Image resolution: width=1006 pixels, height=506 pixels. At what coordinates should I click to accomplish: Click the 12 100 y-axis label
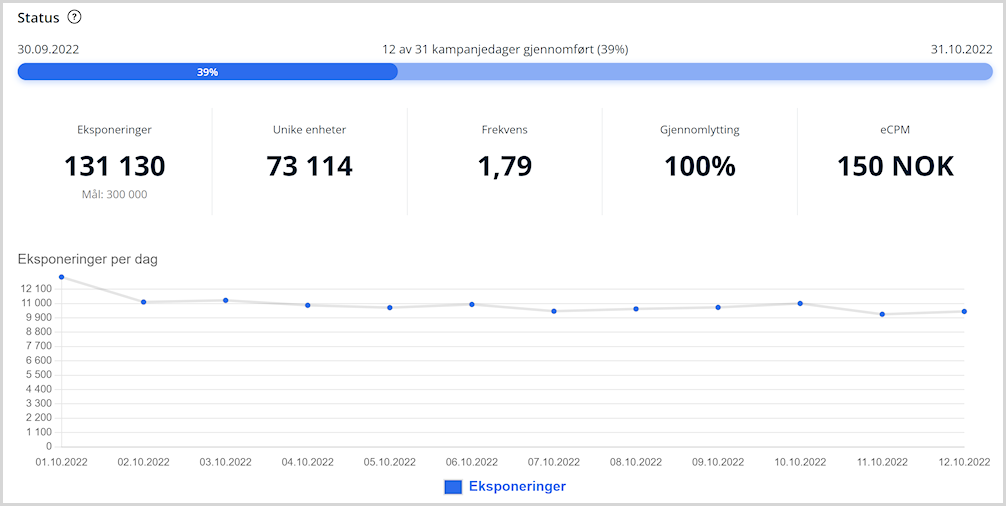pos(36,289)
